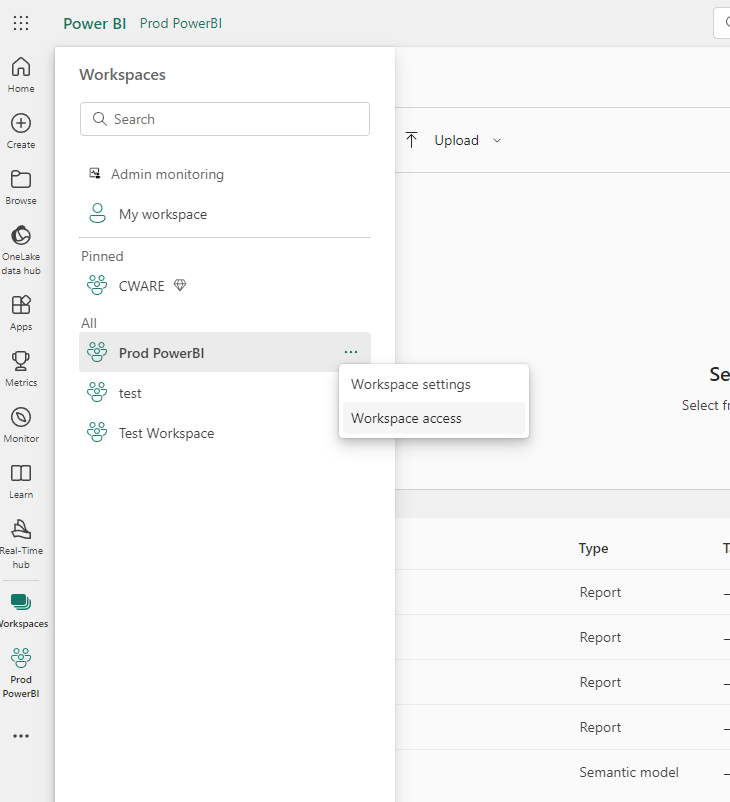
Task: Open the Learn book icon
Action: point(21,480)
